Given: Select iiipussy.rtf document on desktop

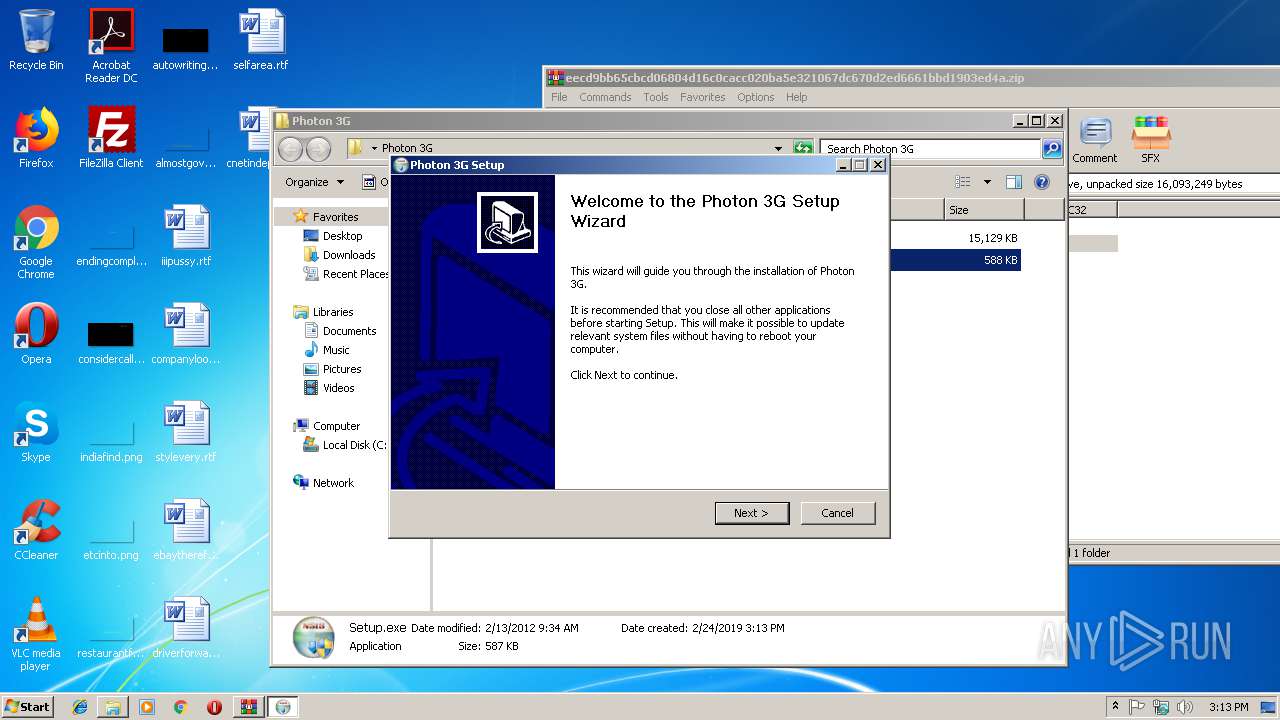Looking at the screenshot, I should (x=186, y=236).
